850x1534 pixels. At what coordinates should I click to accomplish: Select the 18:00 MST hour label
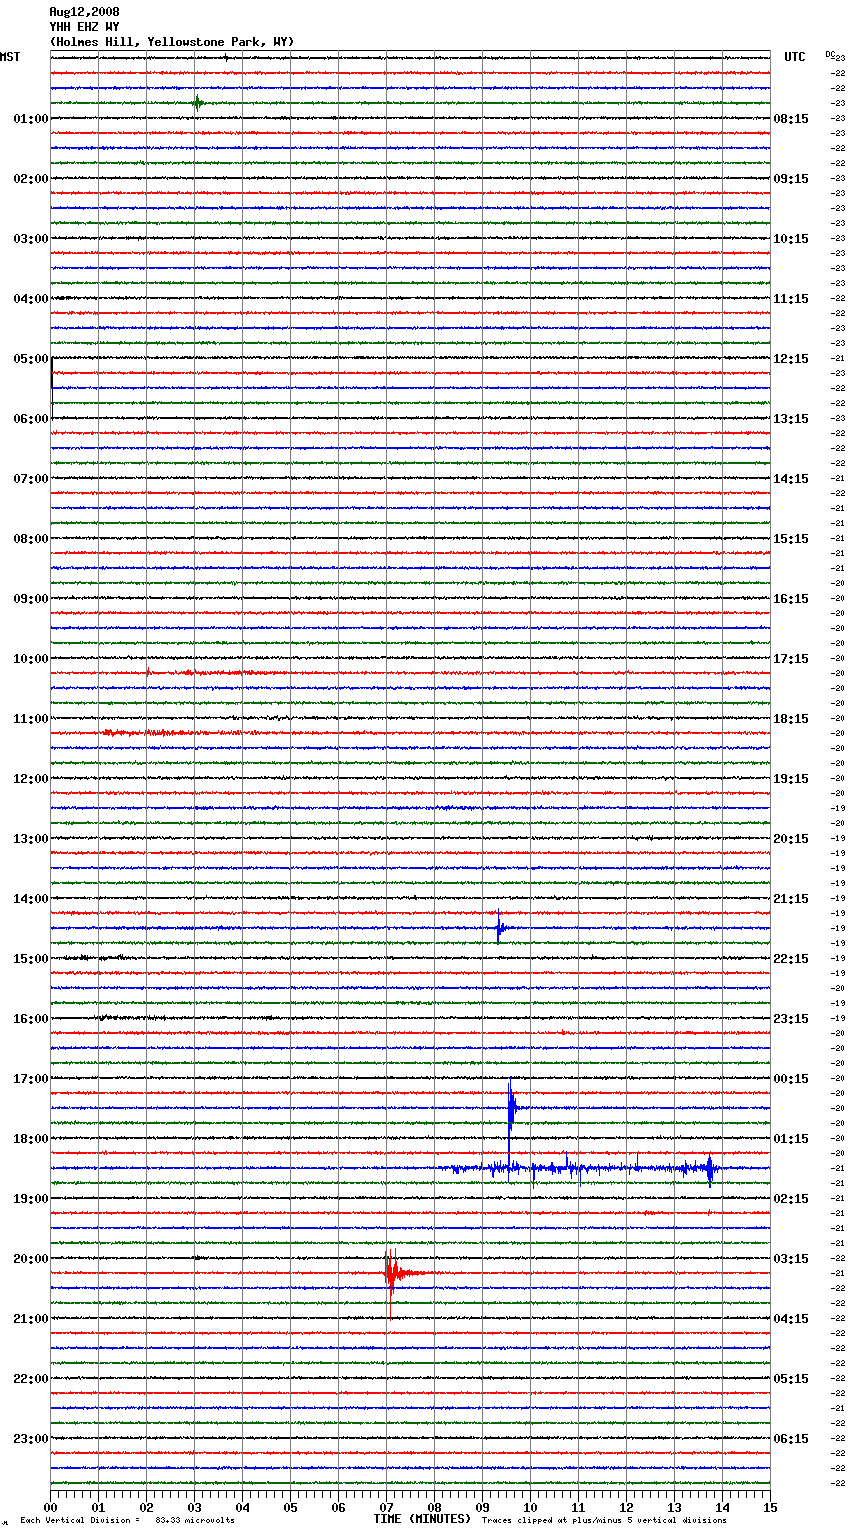point(31,1139)
